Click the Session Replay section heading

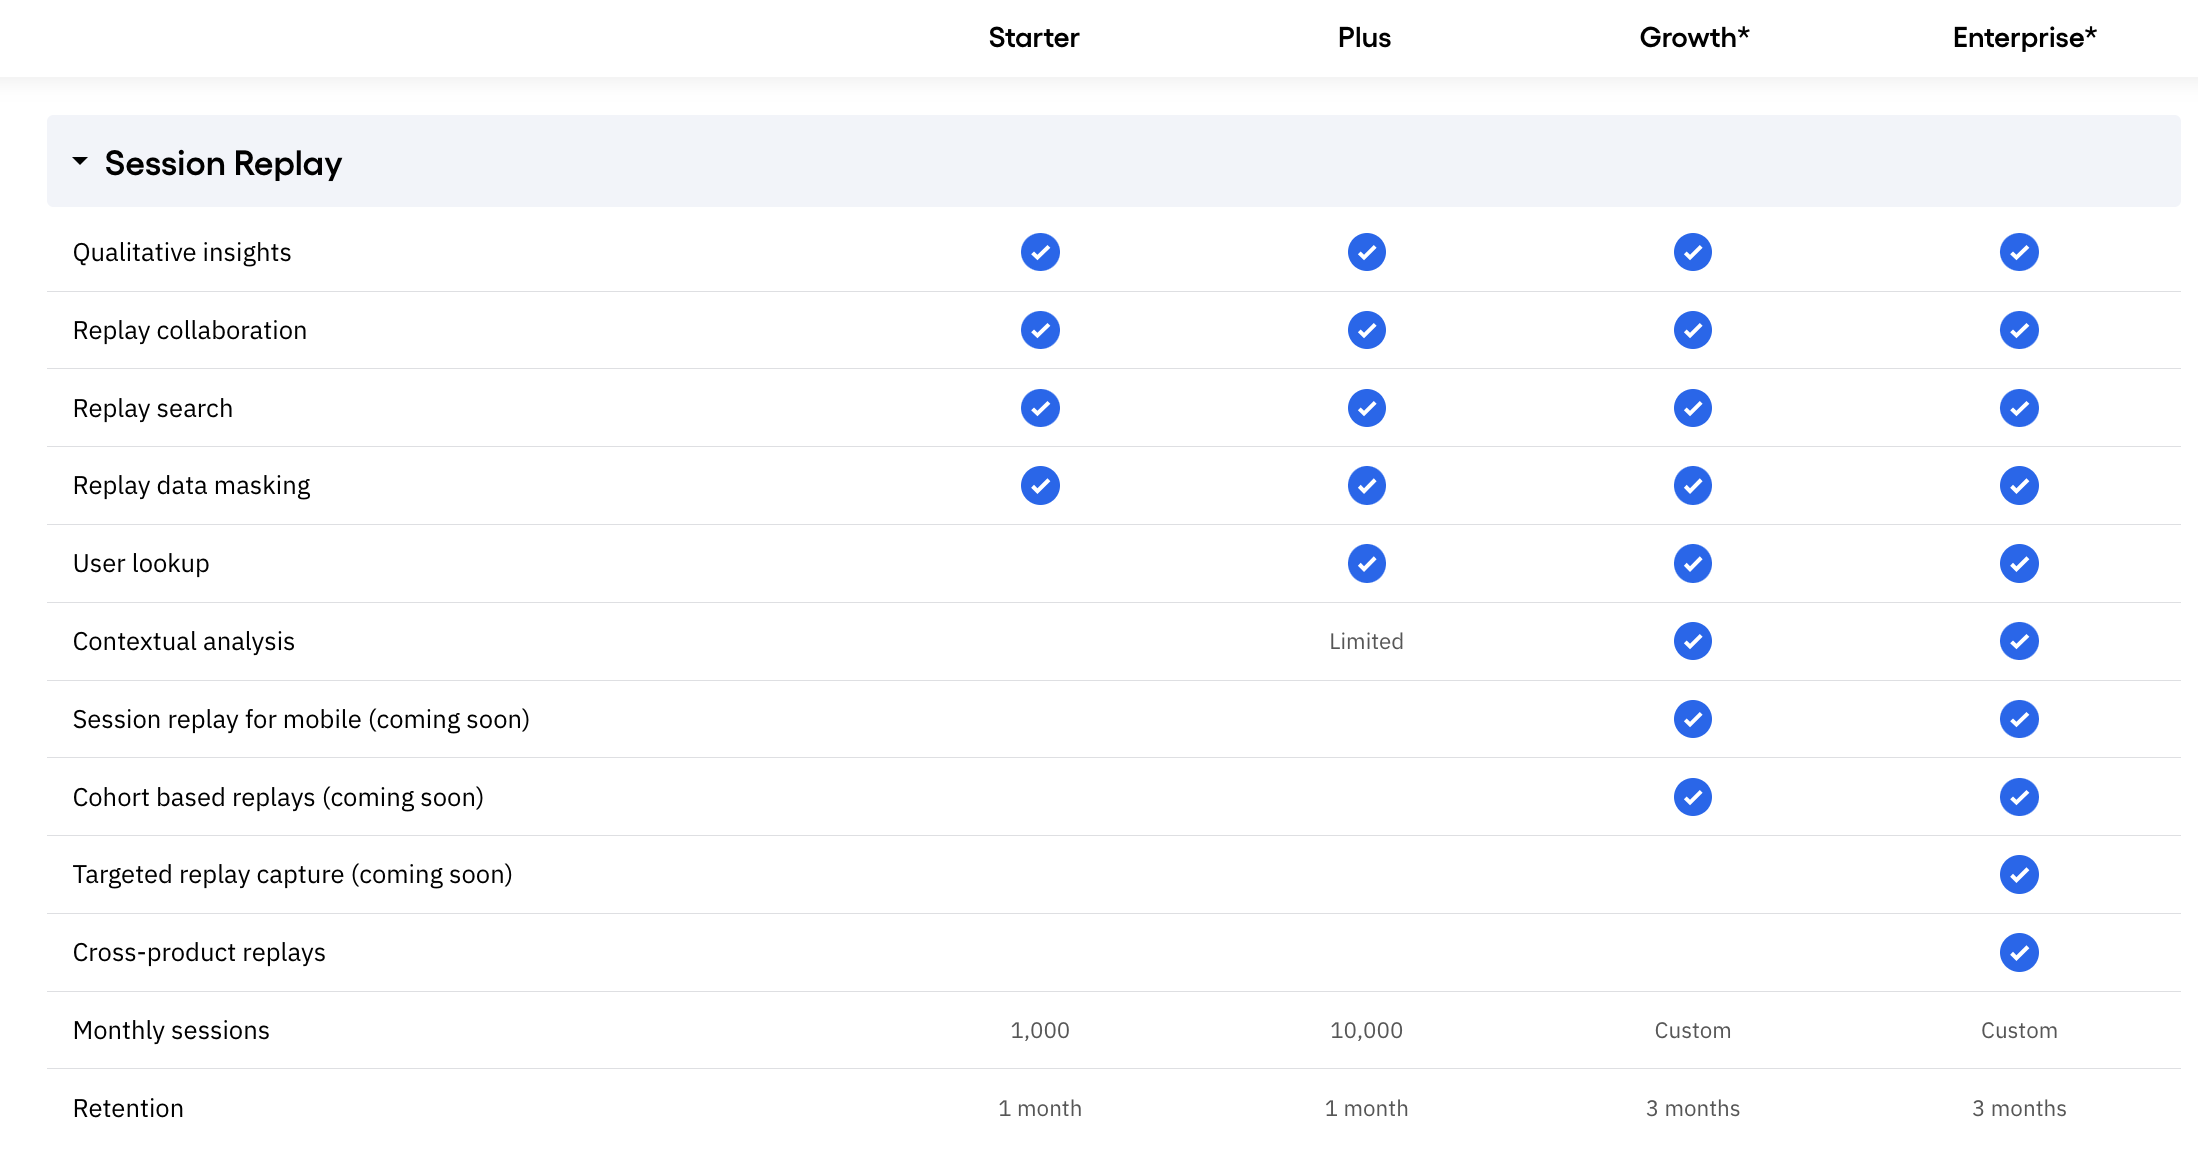point(223,163)
